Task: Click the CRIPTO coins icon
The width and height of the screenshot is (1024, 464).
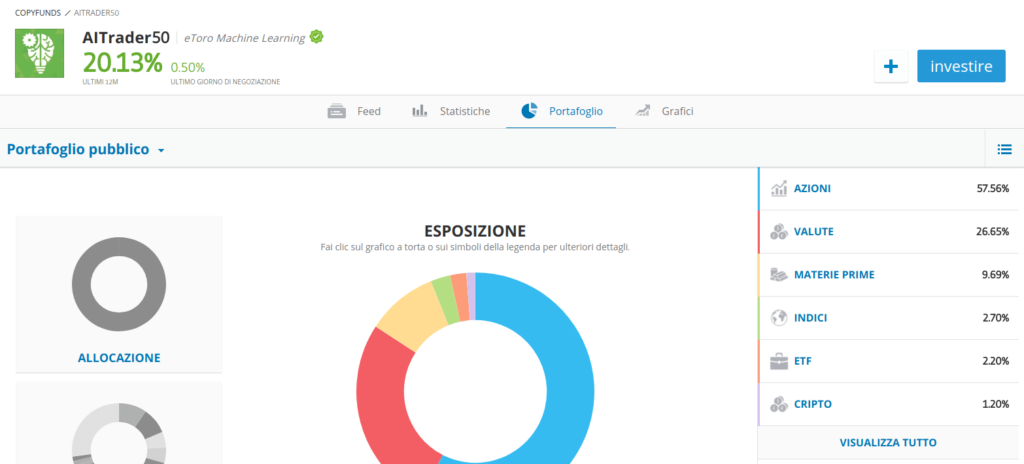Action: [x=778, y=405]
